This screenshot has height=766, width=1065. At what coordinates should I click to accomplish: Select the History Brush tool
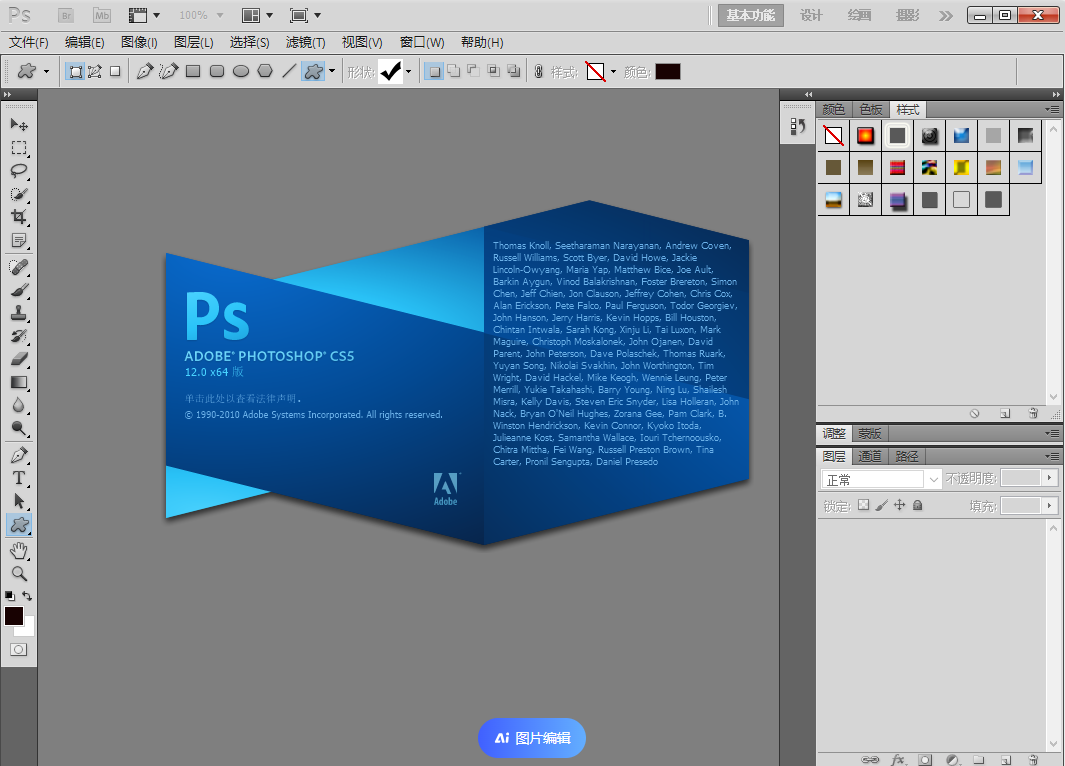(x=19, y=336)
